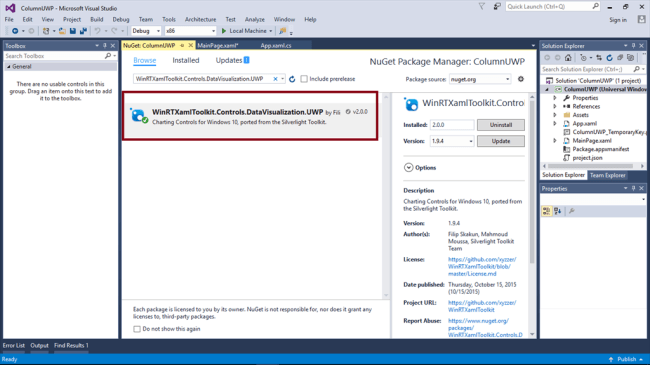The image size is (650, 365).
Task: Click Refresh icon in Solution Explorer toolbar
Action: (x=609, y=58)
